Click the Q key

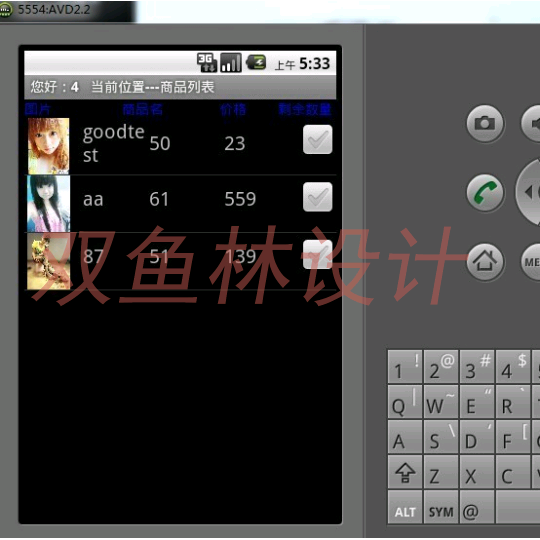click(405, 402)
